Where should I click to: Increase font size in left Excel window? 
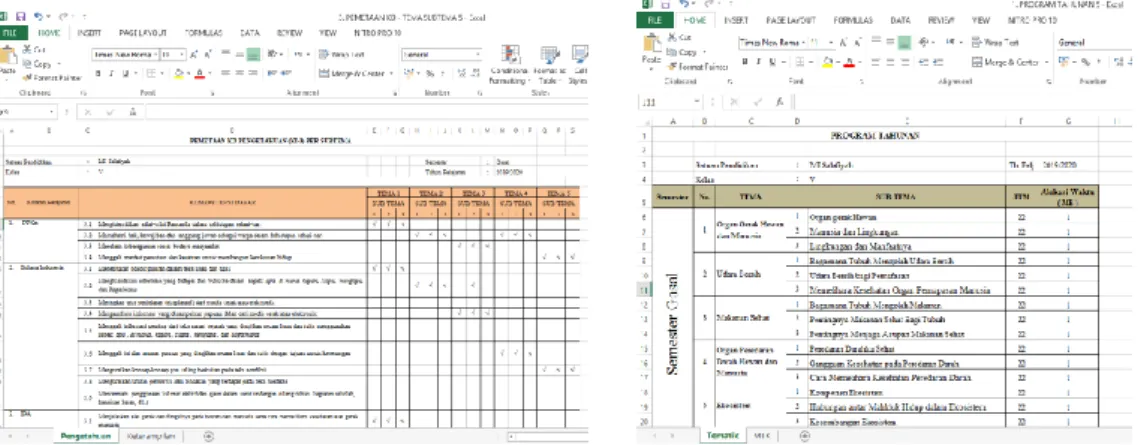point(192,54)
